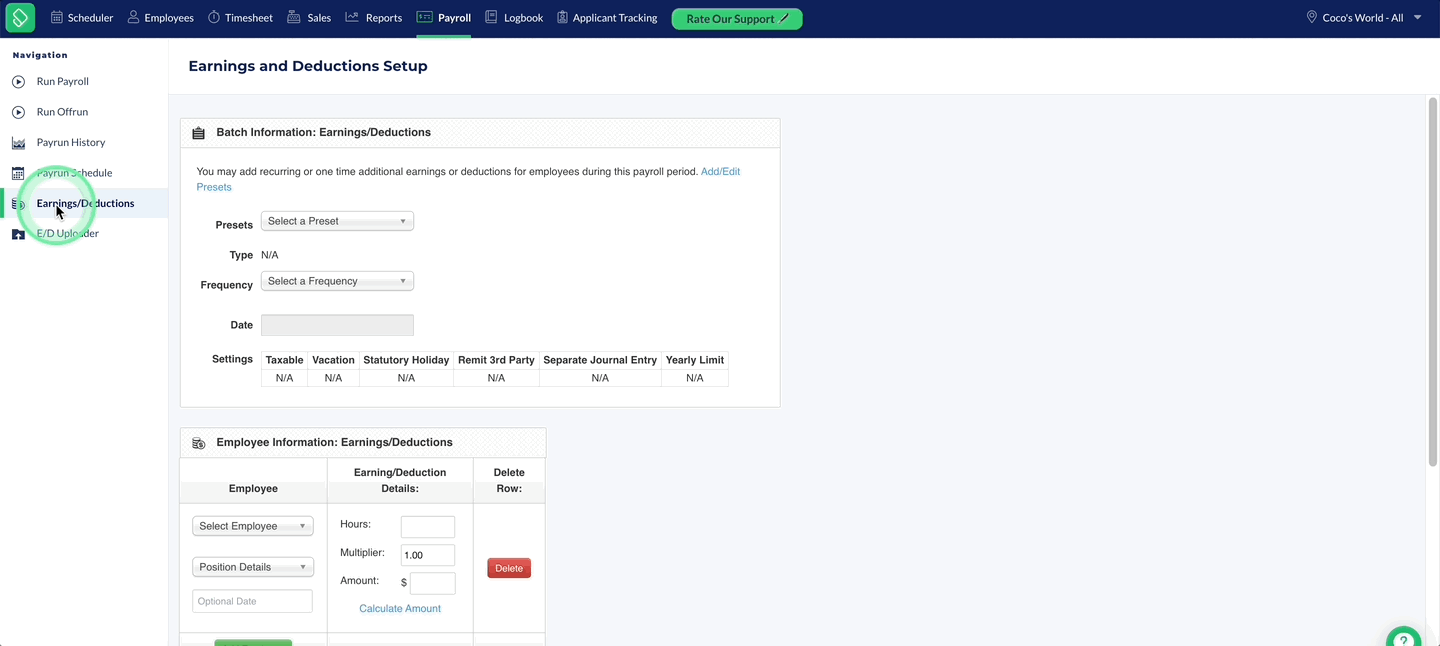Open the Select a Preset dropdown

click(337, 221)
